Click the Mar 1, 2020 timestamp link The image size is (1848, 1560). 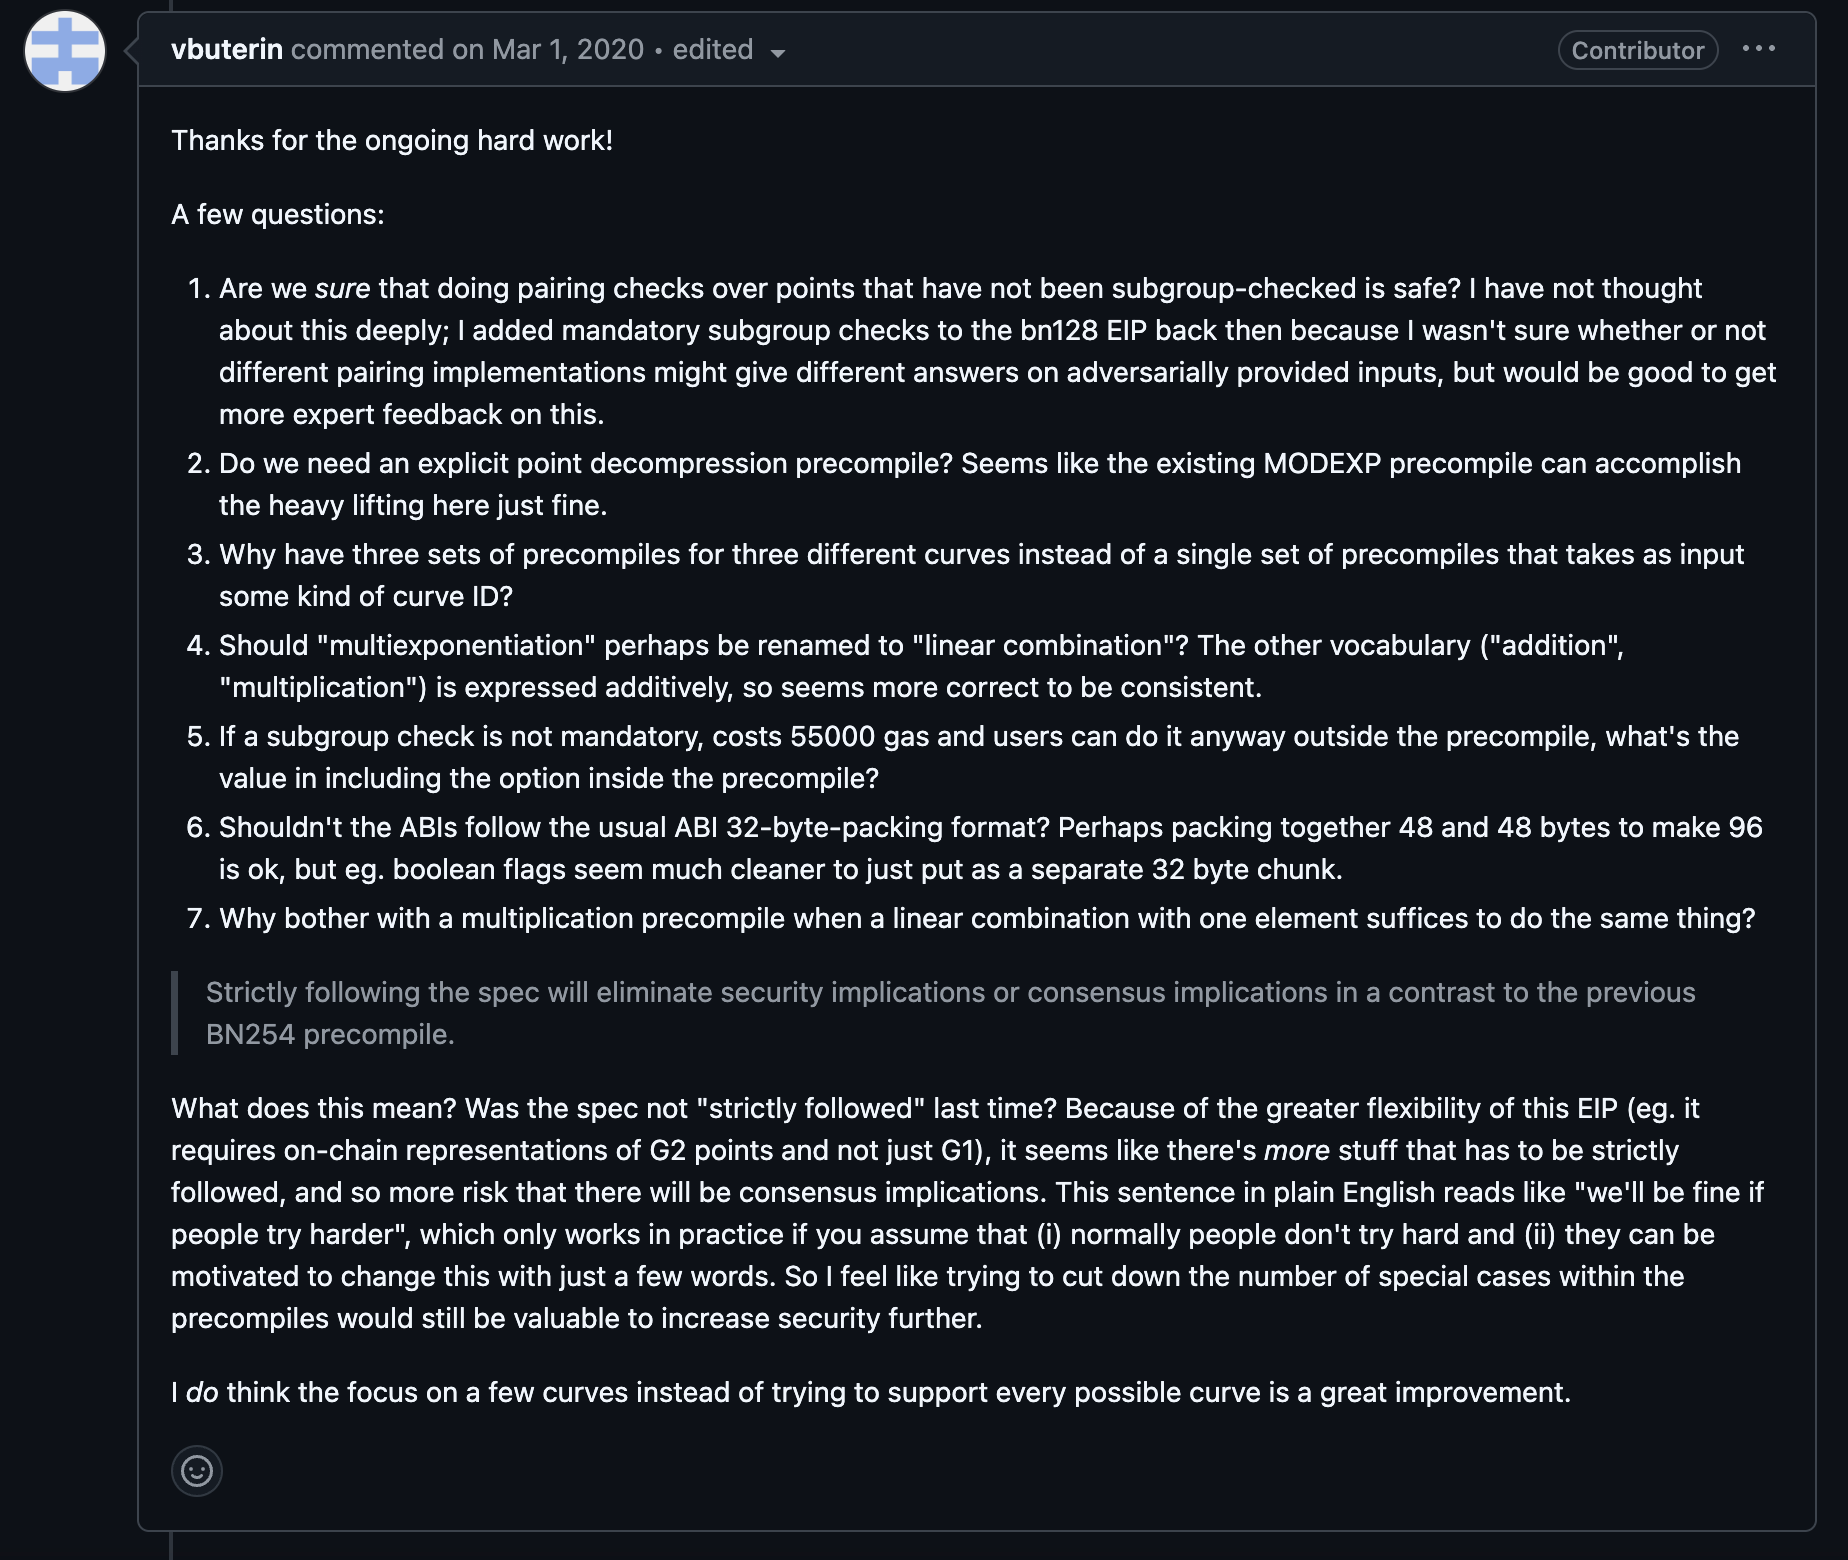[568, 50]
